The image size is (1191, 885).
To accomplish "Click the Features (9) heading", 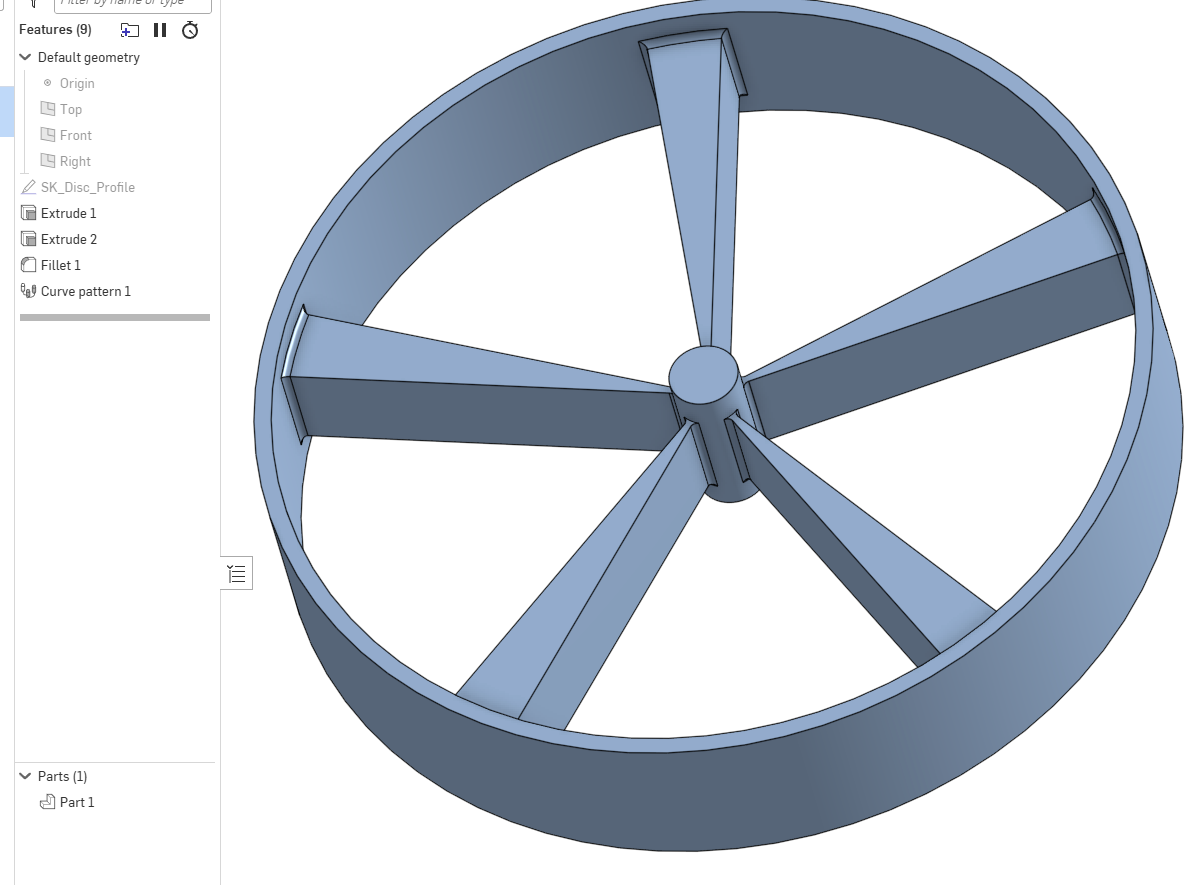I will pos(55,30).
